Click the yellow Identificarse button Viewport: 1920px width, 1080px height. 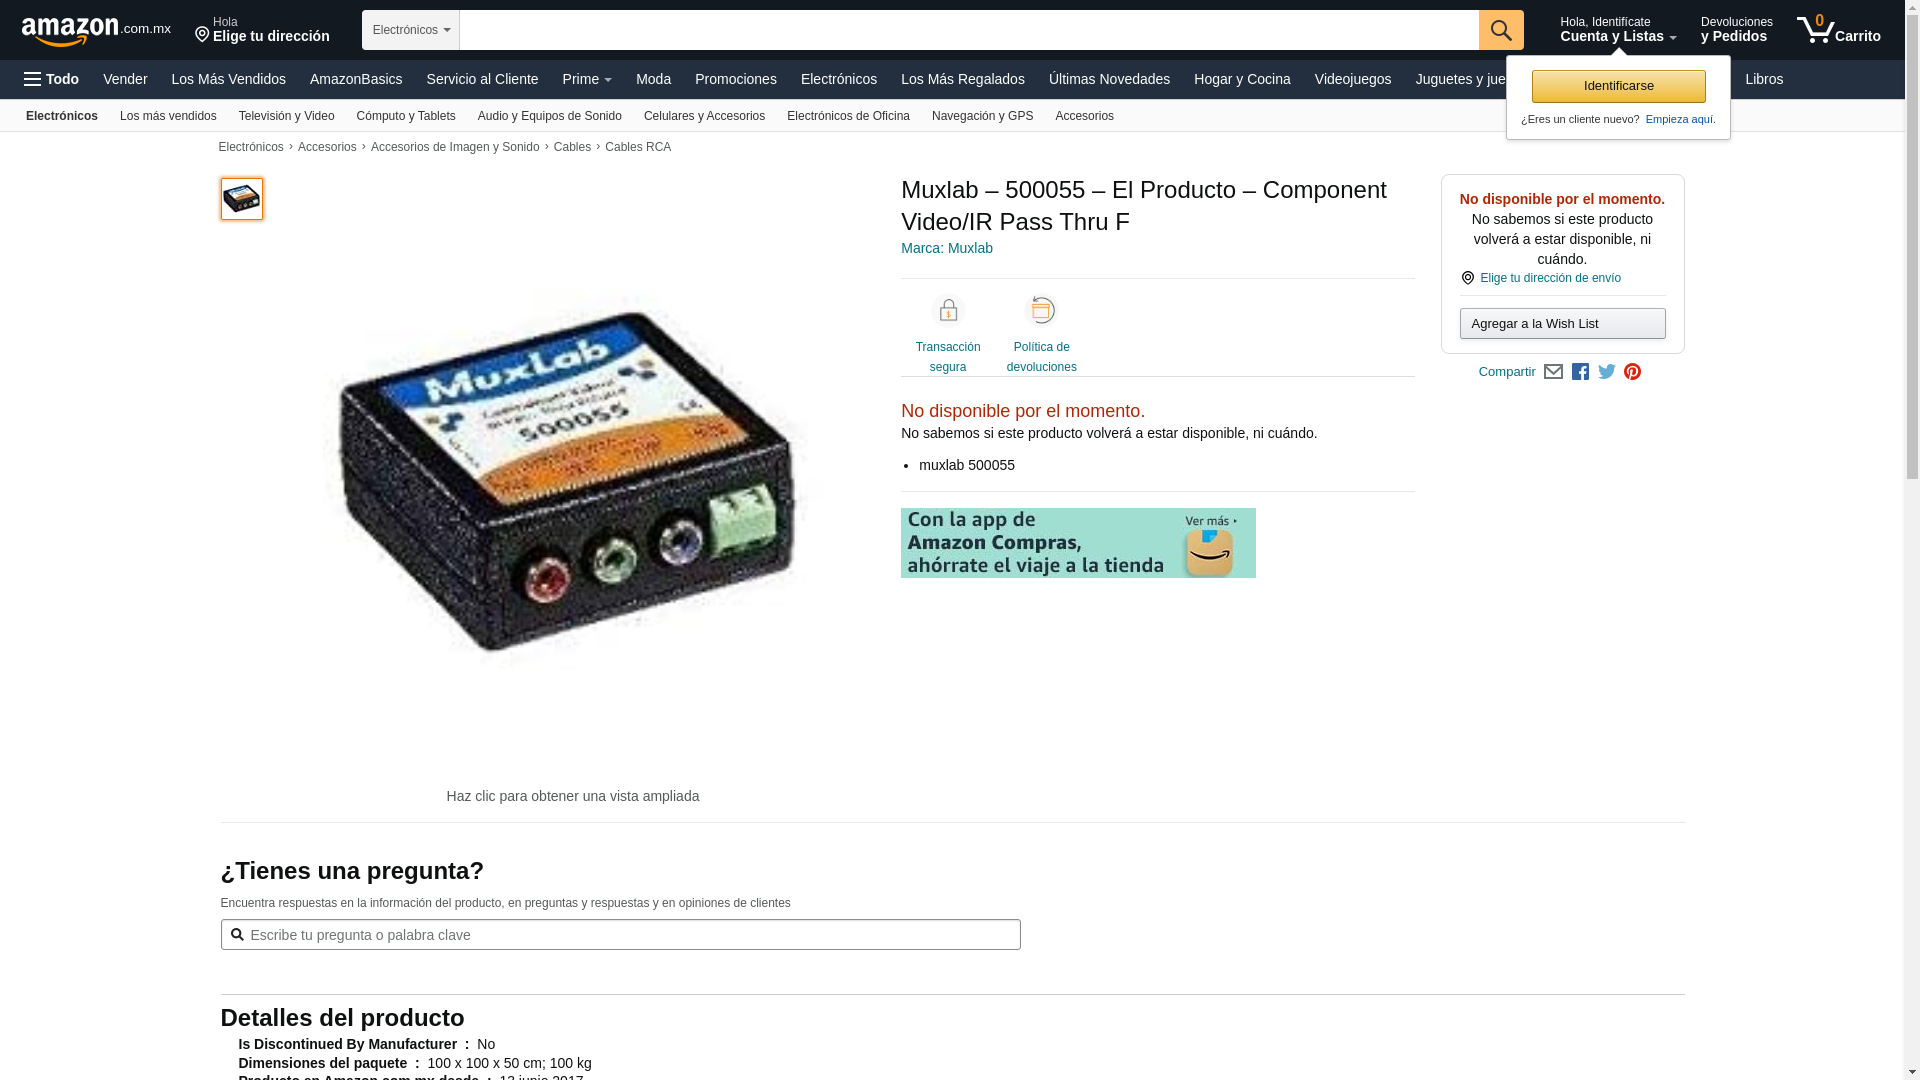pos(1618,86)
